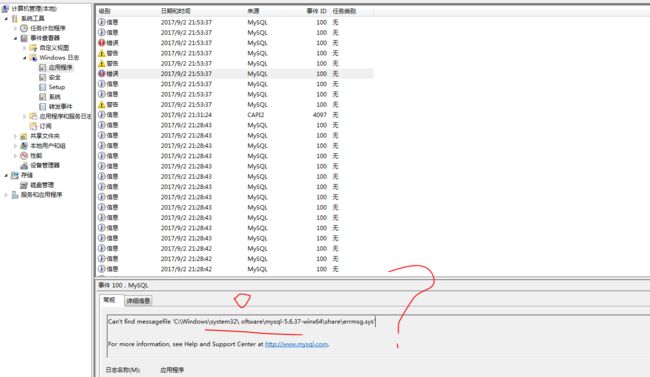Click the Can't find messagefile description text box

tap(378, 336)
